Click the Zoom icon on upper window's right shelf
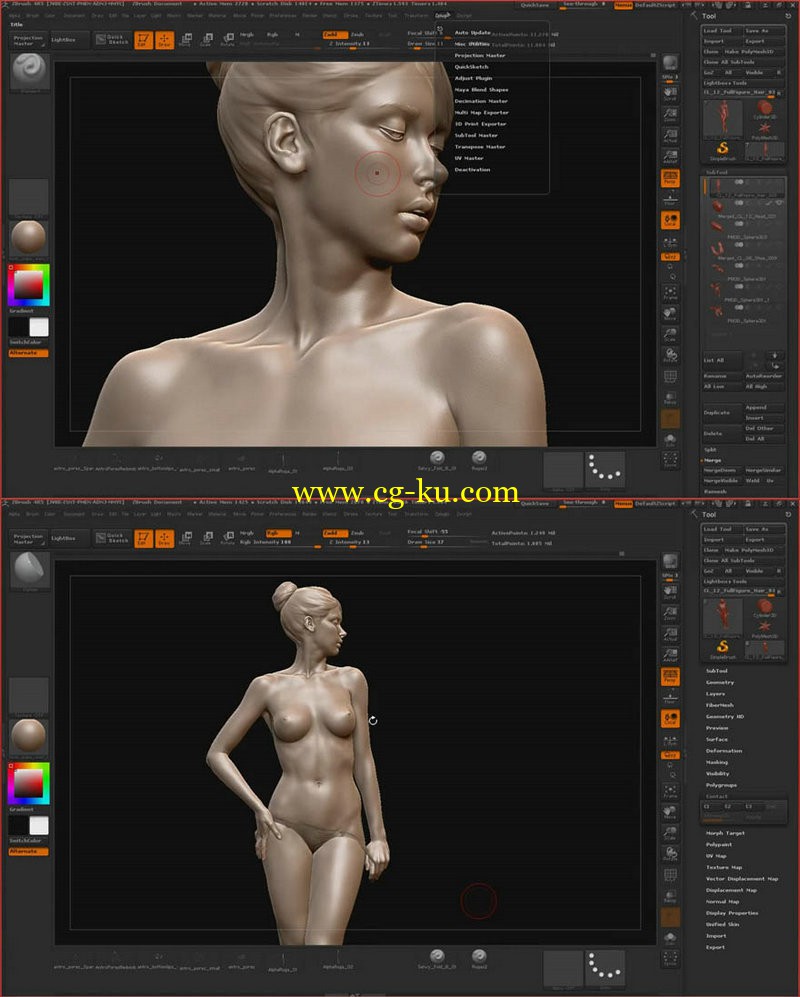The height and width of the screenshot is (997, 800). point(670,114)
